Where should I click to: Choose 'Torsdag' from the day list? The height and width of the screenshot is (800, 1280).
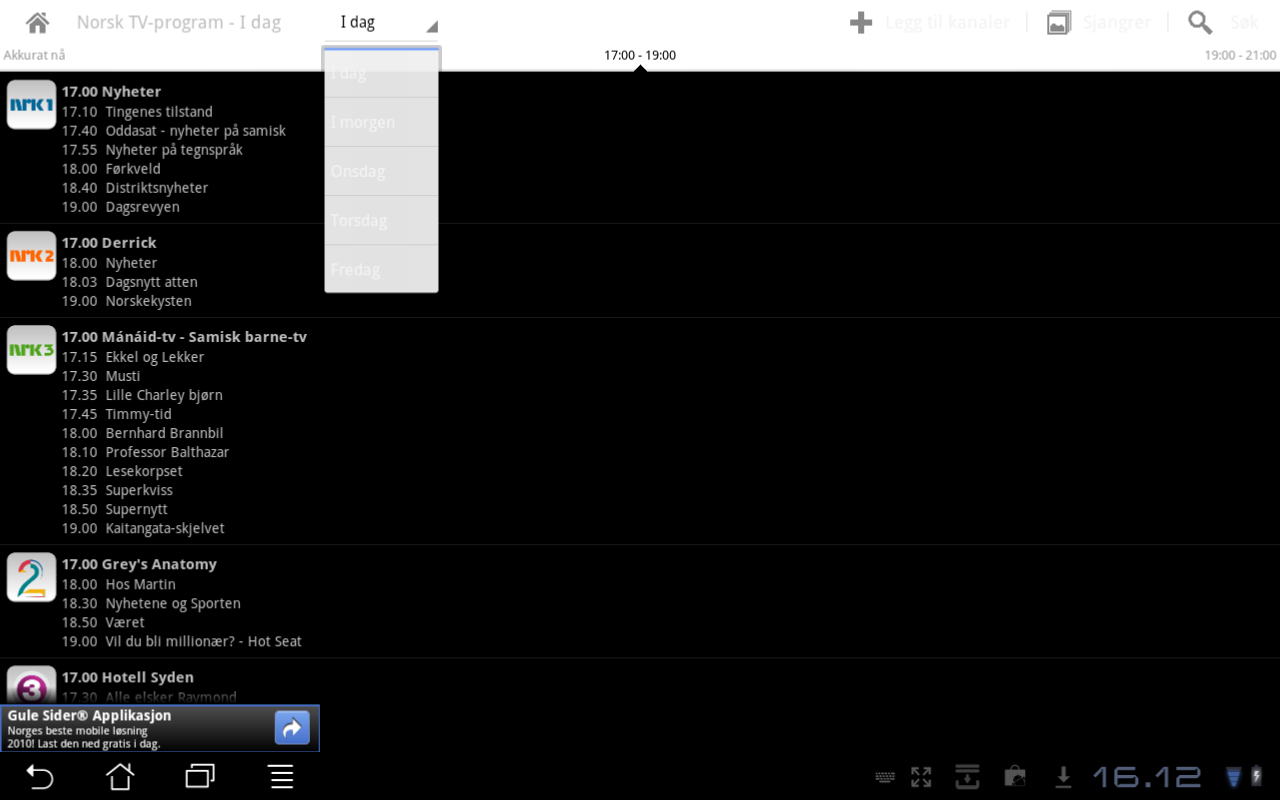[x=381, y=220]
